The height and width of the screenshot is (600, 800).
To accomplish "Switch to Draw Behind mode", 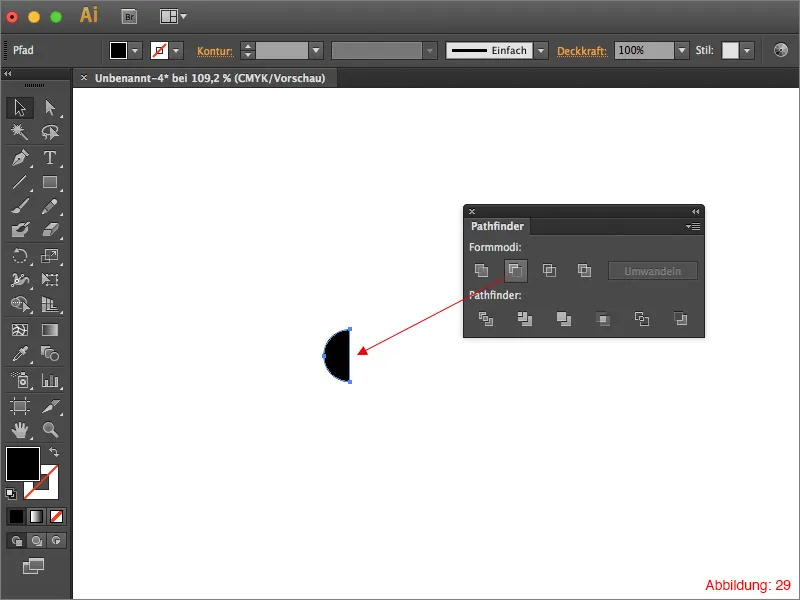I will click(x=36, y=541).
